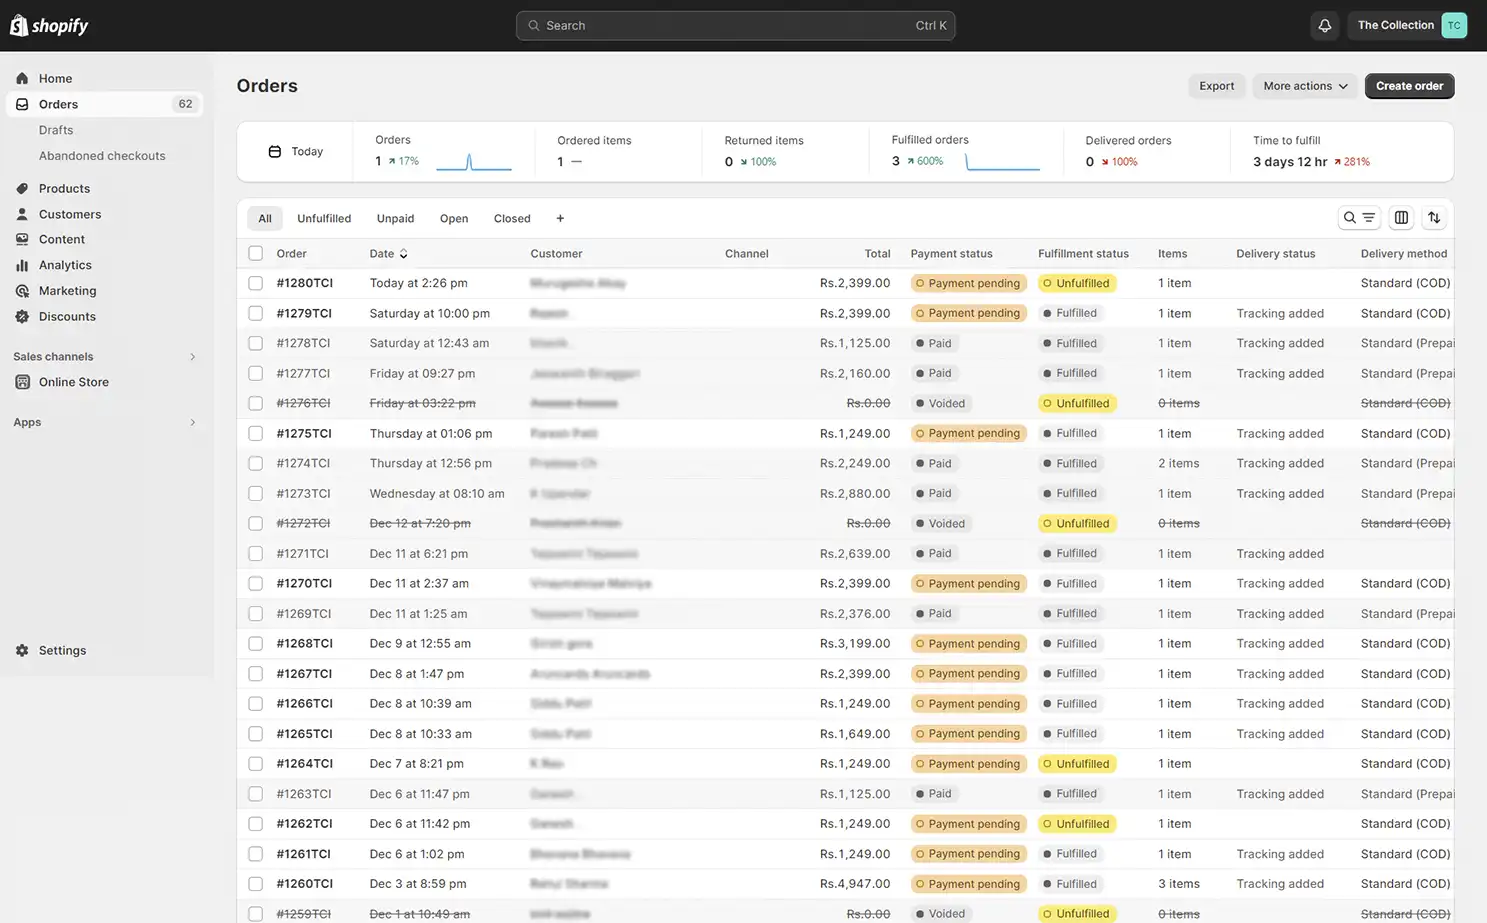
Task: Switch to the Unfulfilled tab
Action: click(324, 218)
